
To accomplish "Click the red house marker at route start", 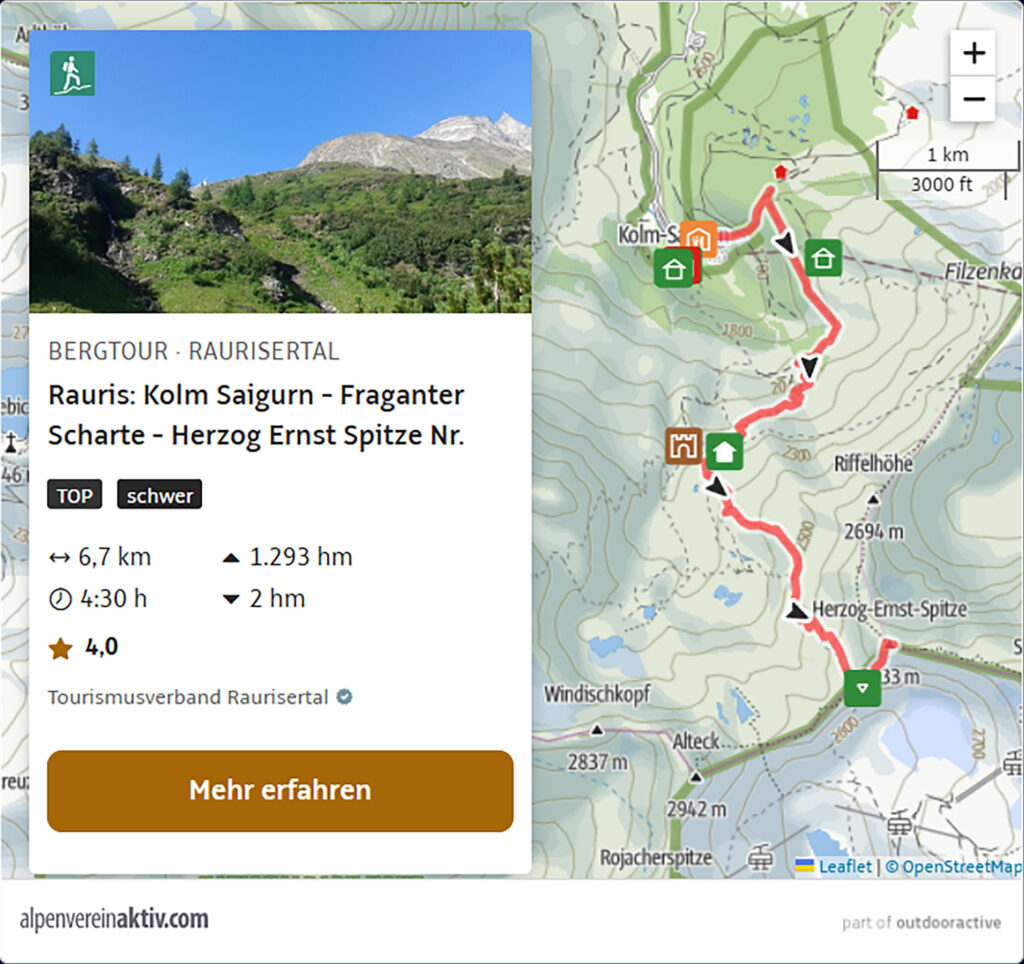I will click(780, 172).
